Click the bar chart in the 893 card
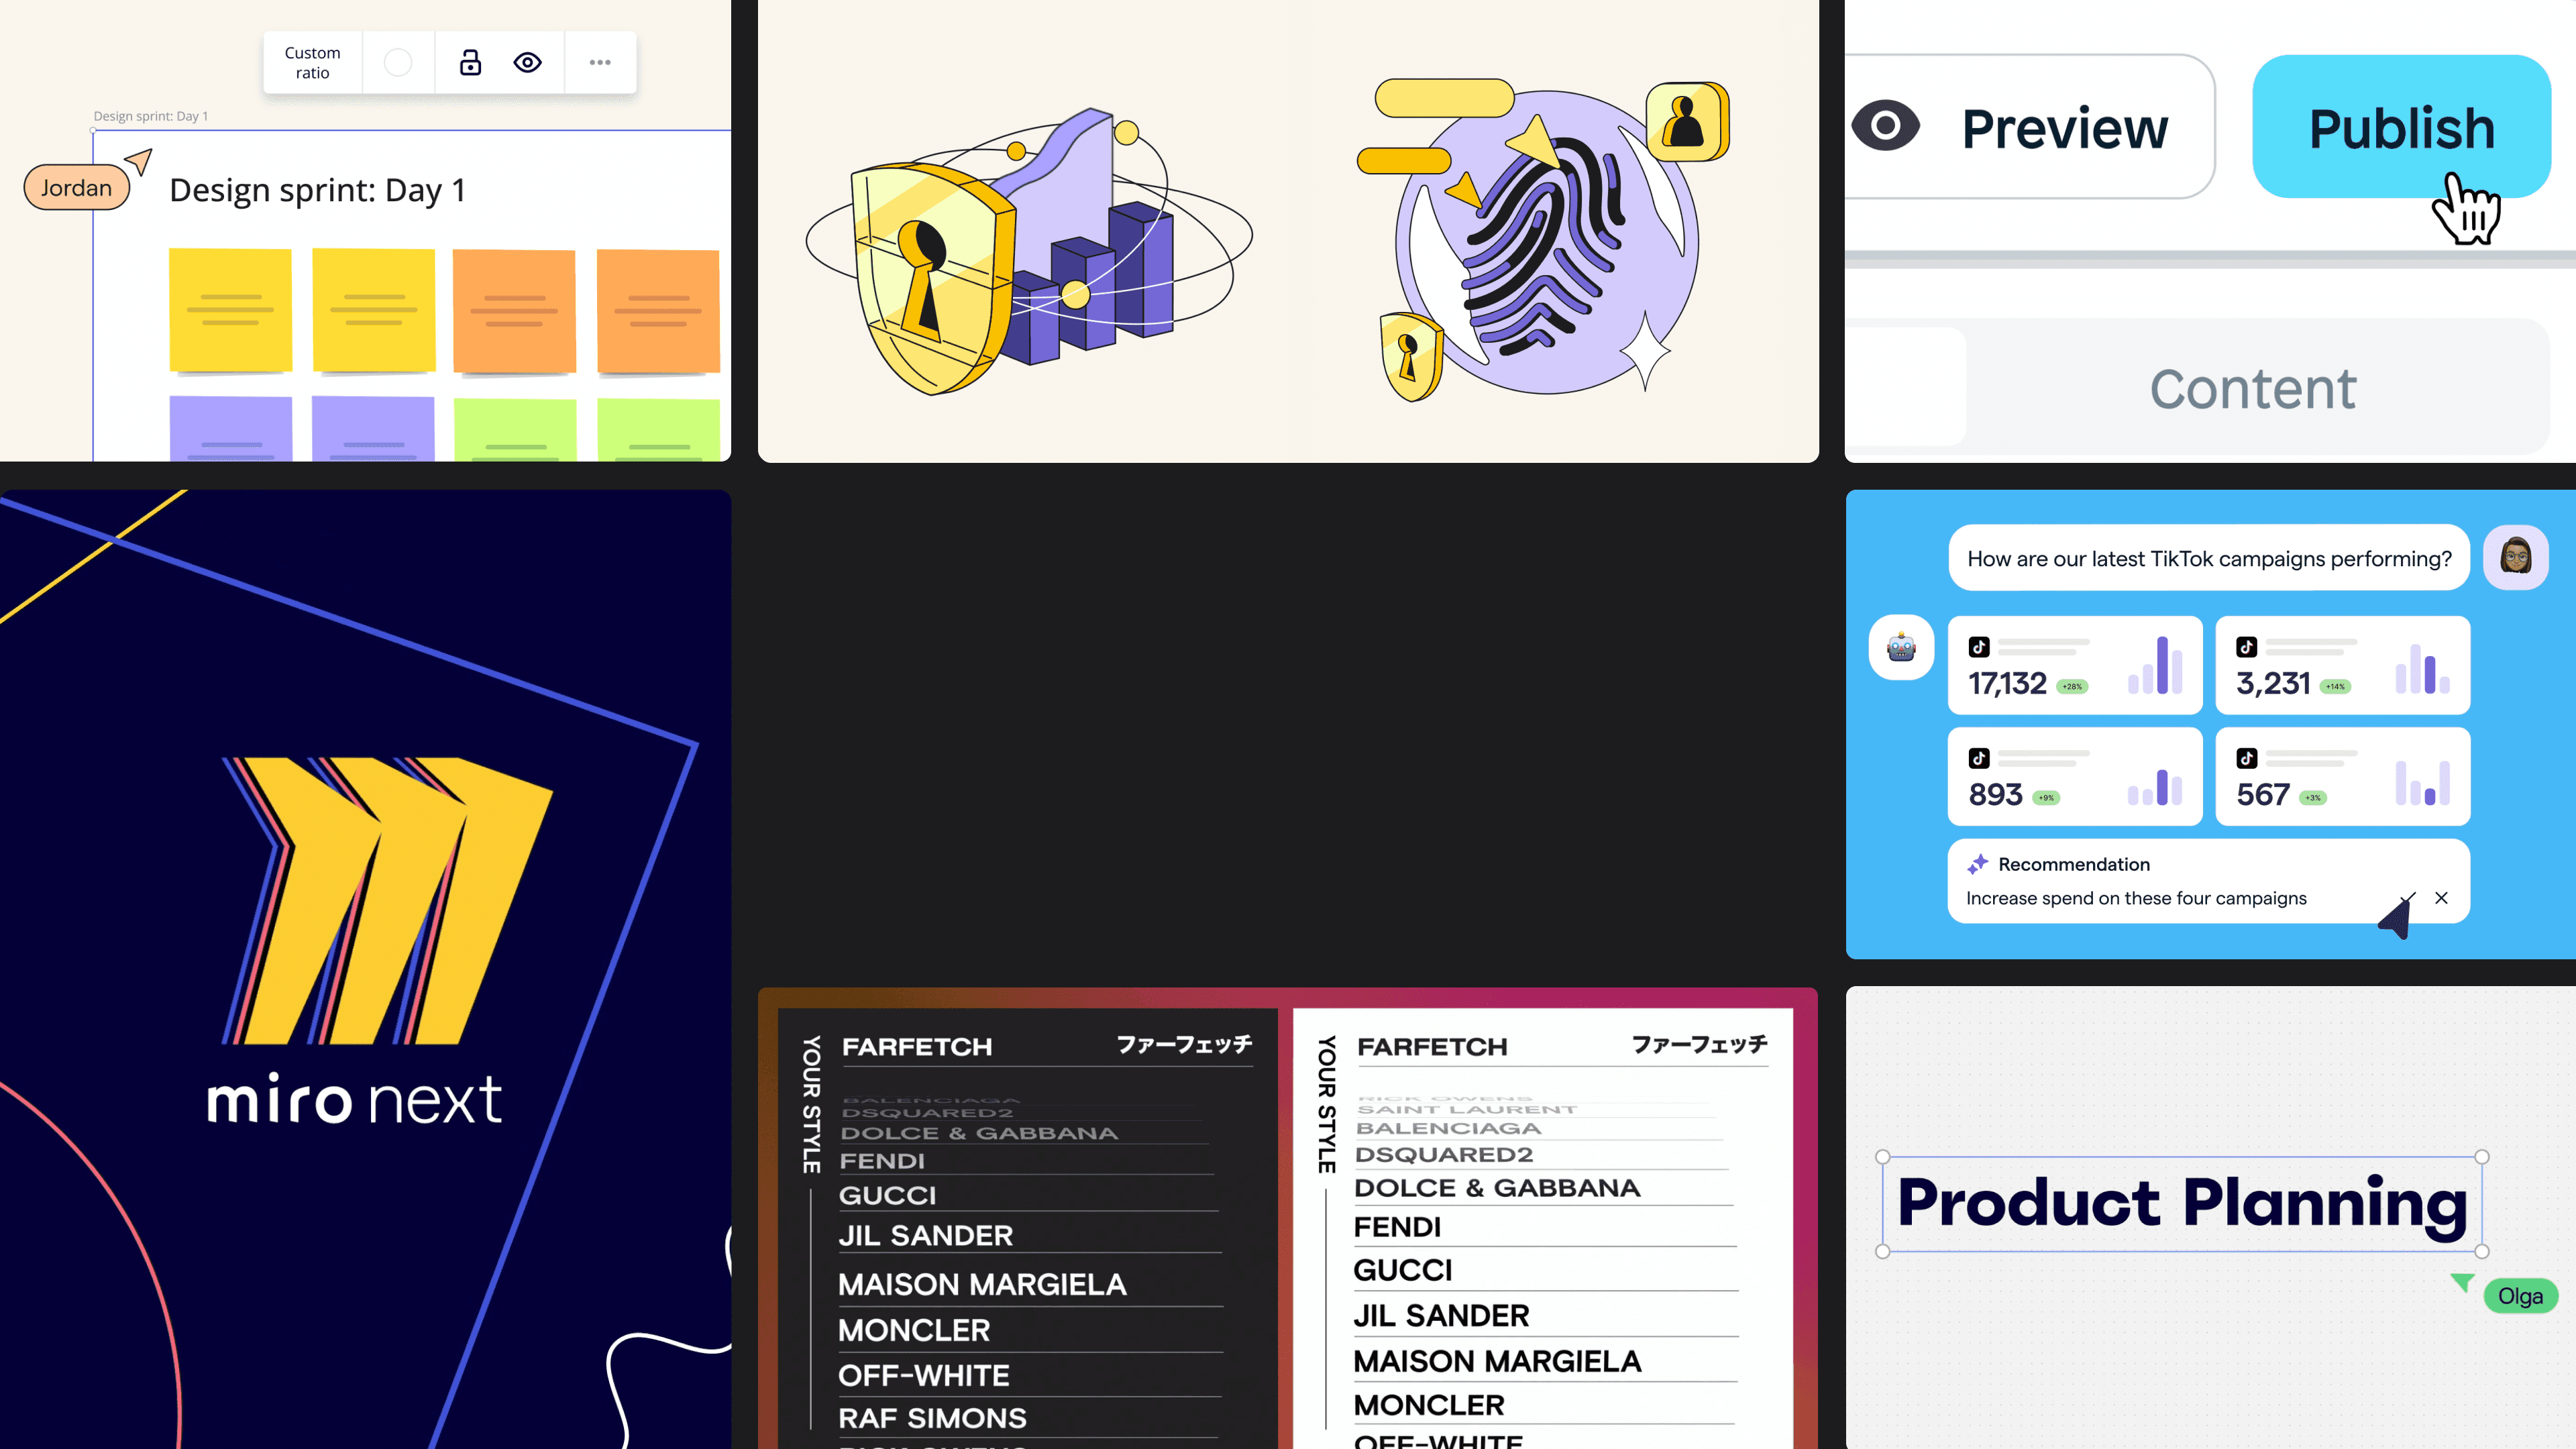Screen dimensions: 2576x1449 pyautogui.click(x=2155, y=786)
